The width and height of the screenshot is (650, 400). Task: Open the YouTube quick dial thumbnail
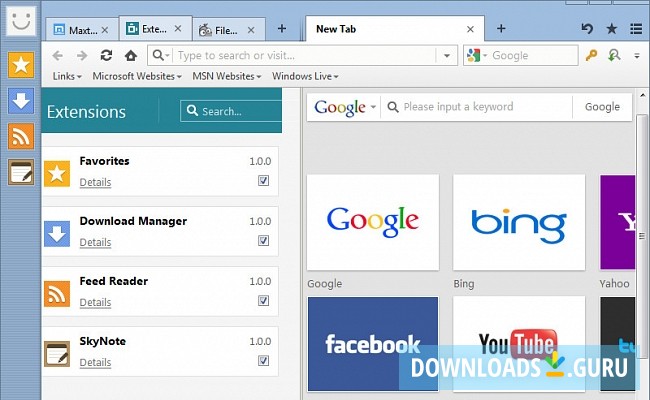tap(519, 344)
